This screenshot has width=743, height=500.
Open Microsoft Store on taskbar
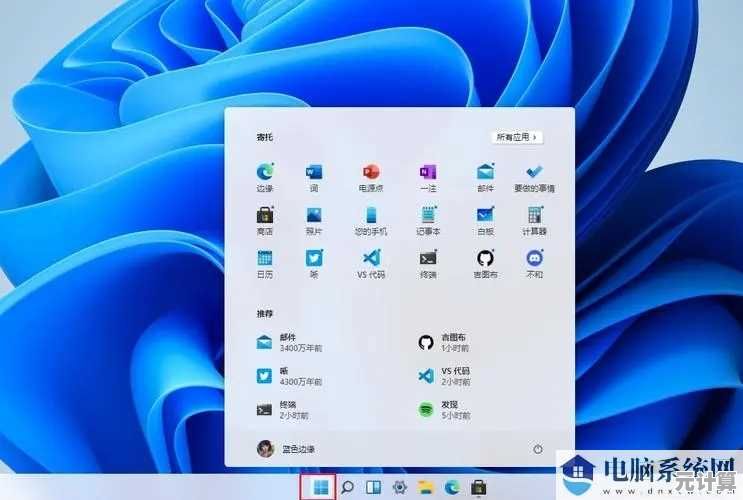click(x=479, y=487)
